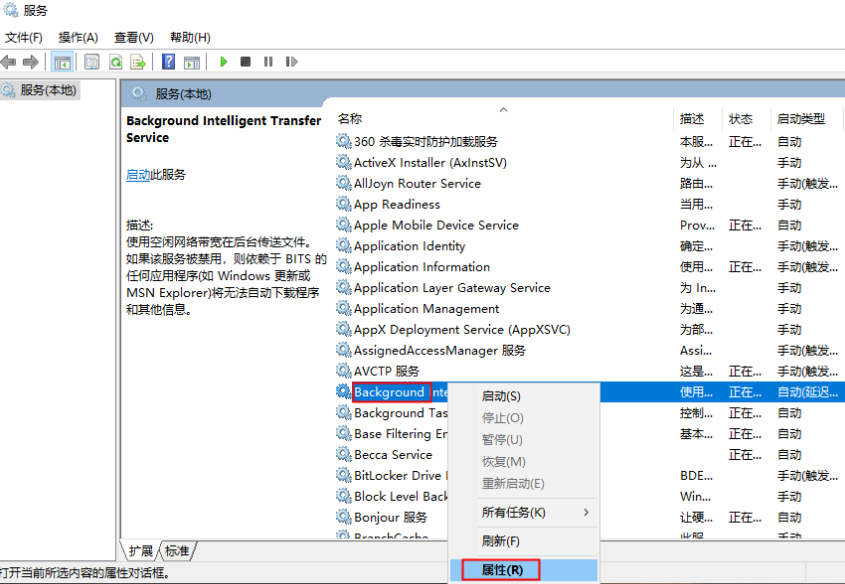
Task: Select Application Information service
Action: click(421, 267)
